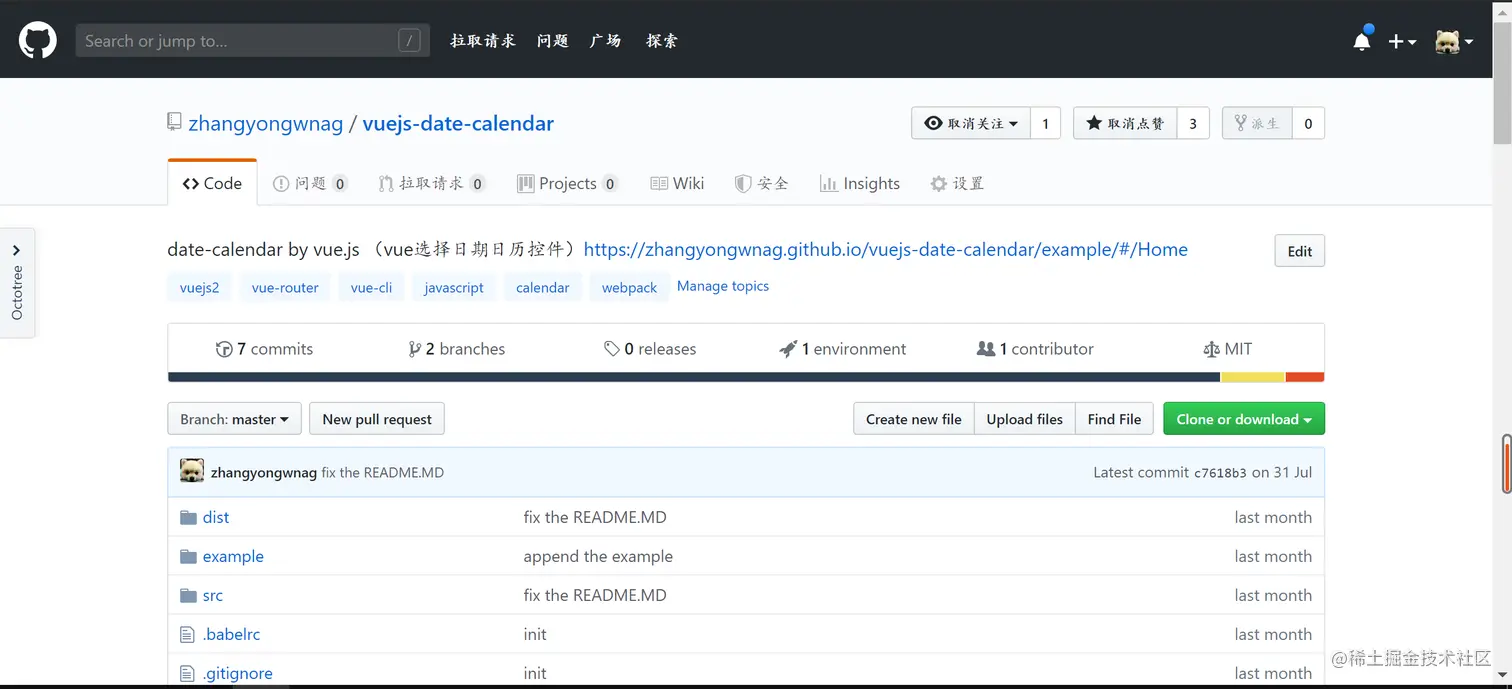Switch to the Projects tab
This screenshot has width=1512, height=689.
(567, 183)
